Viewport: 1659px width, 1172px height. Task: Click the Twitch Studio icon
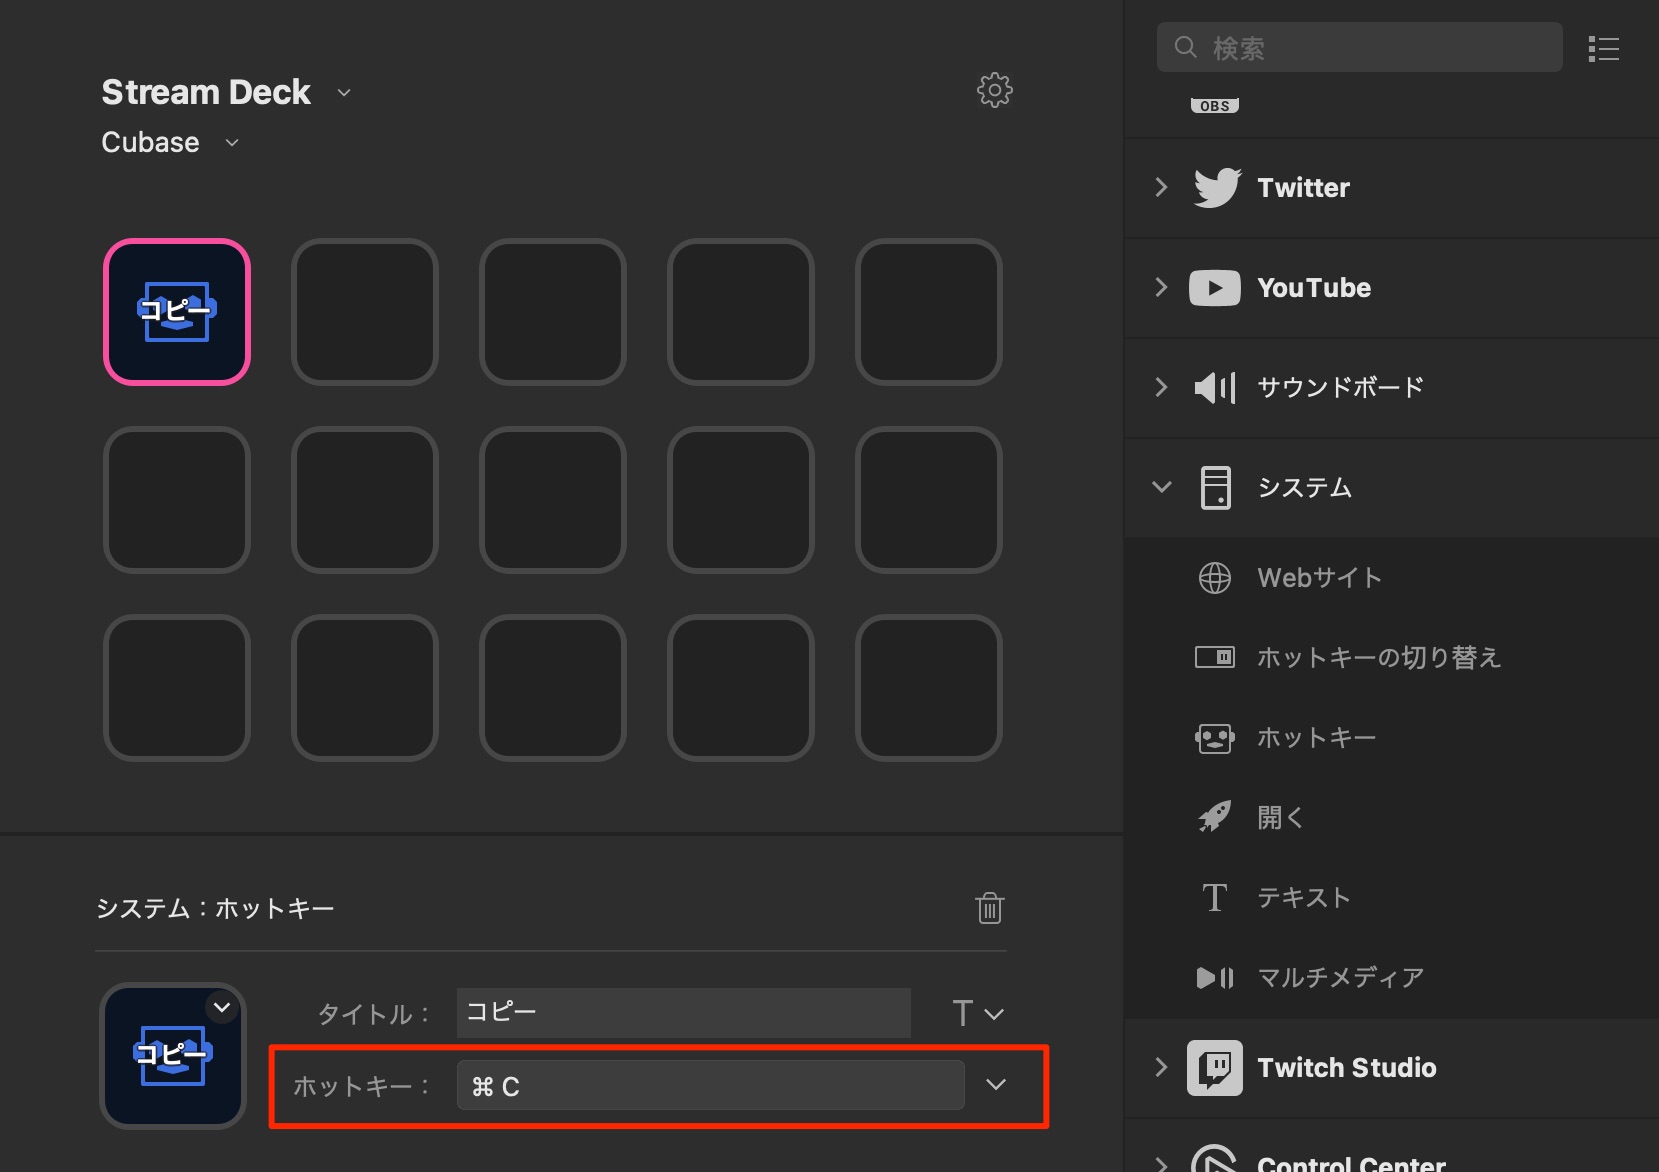click(1215, 1068)
